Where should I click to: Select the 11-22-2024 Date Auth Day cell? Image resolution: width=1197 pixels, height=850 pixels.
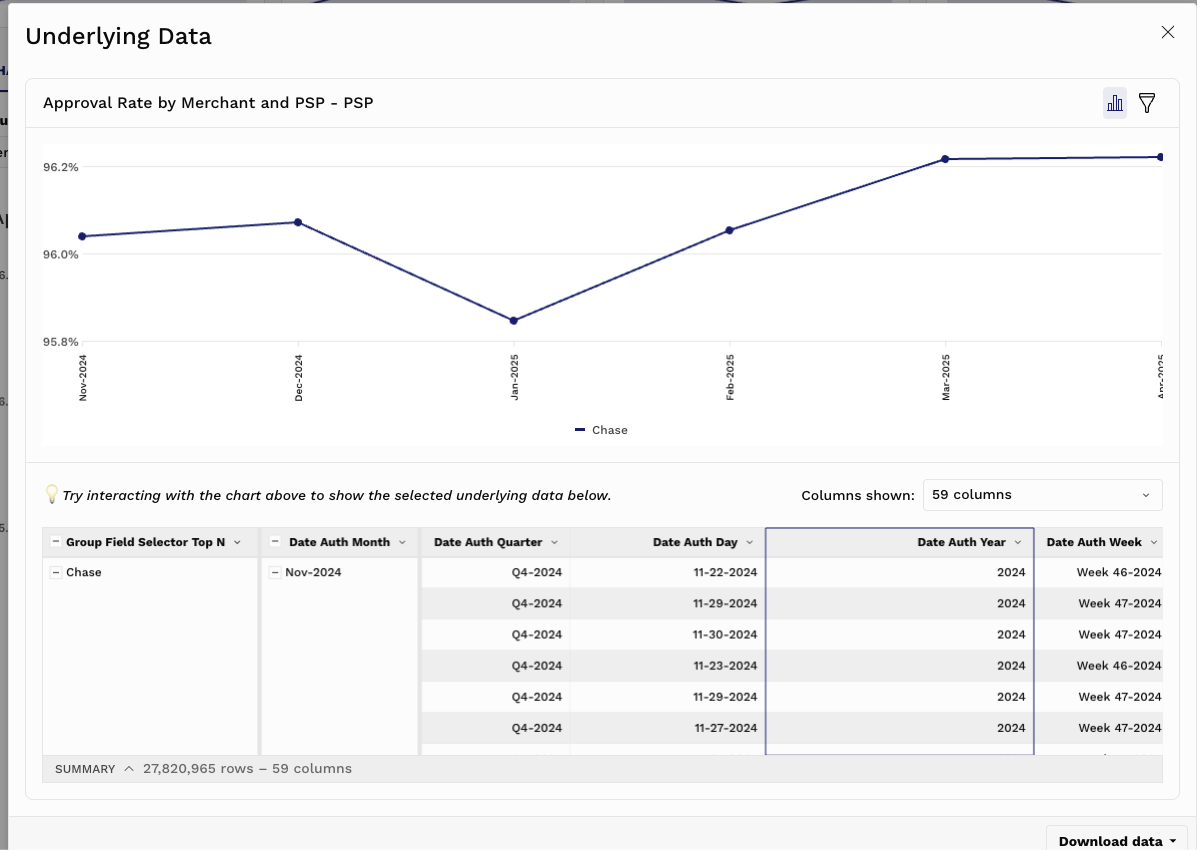pos(725,573)
